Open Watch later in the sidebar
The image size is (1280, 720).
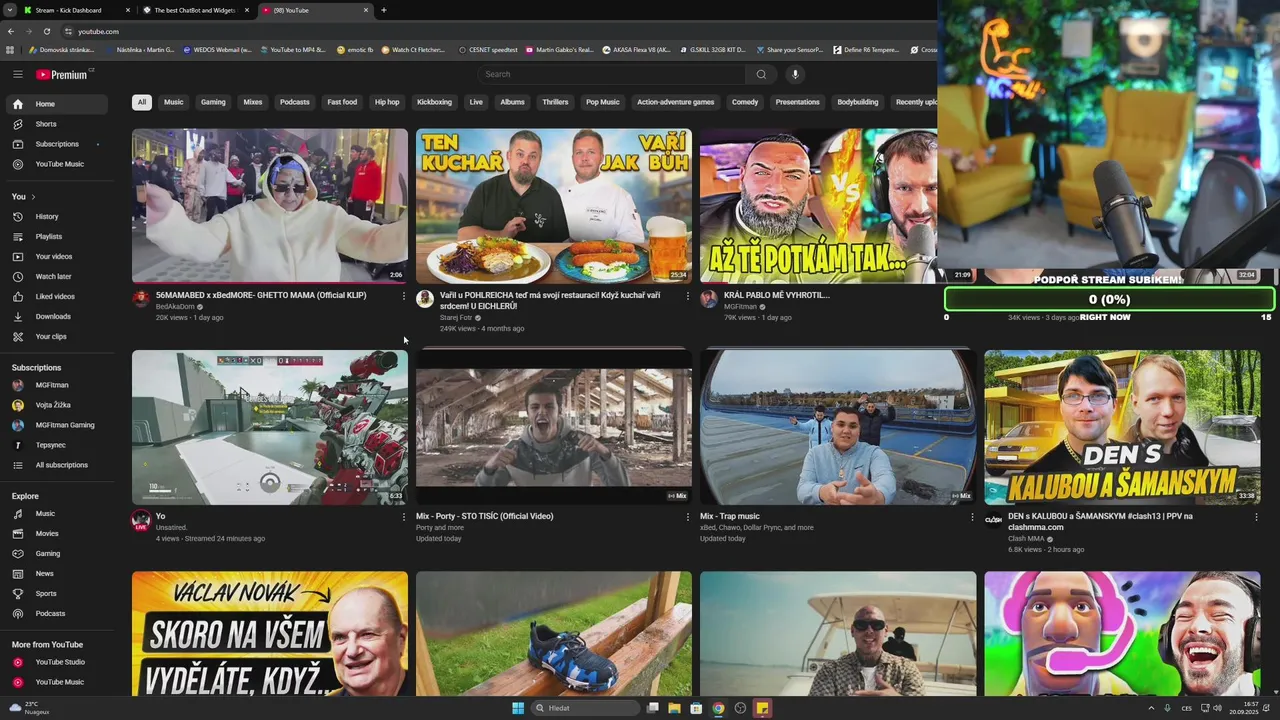pyautogui.click(x=59, y=276)
